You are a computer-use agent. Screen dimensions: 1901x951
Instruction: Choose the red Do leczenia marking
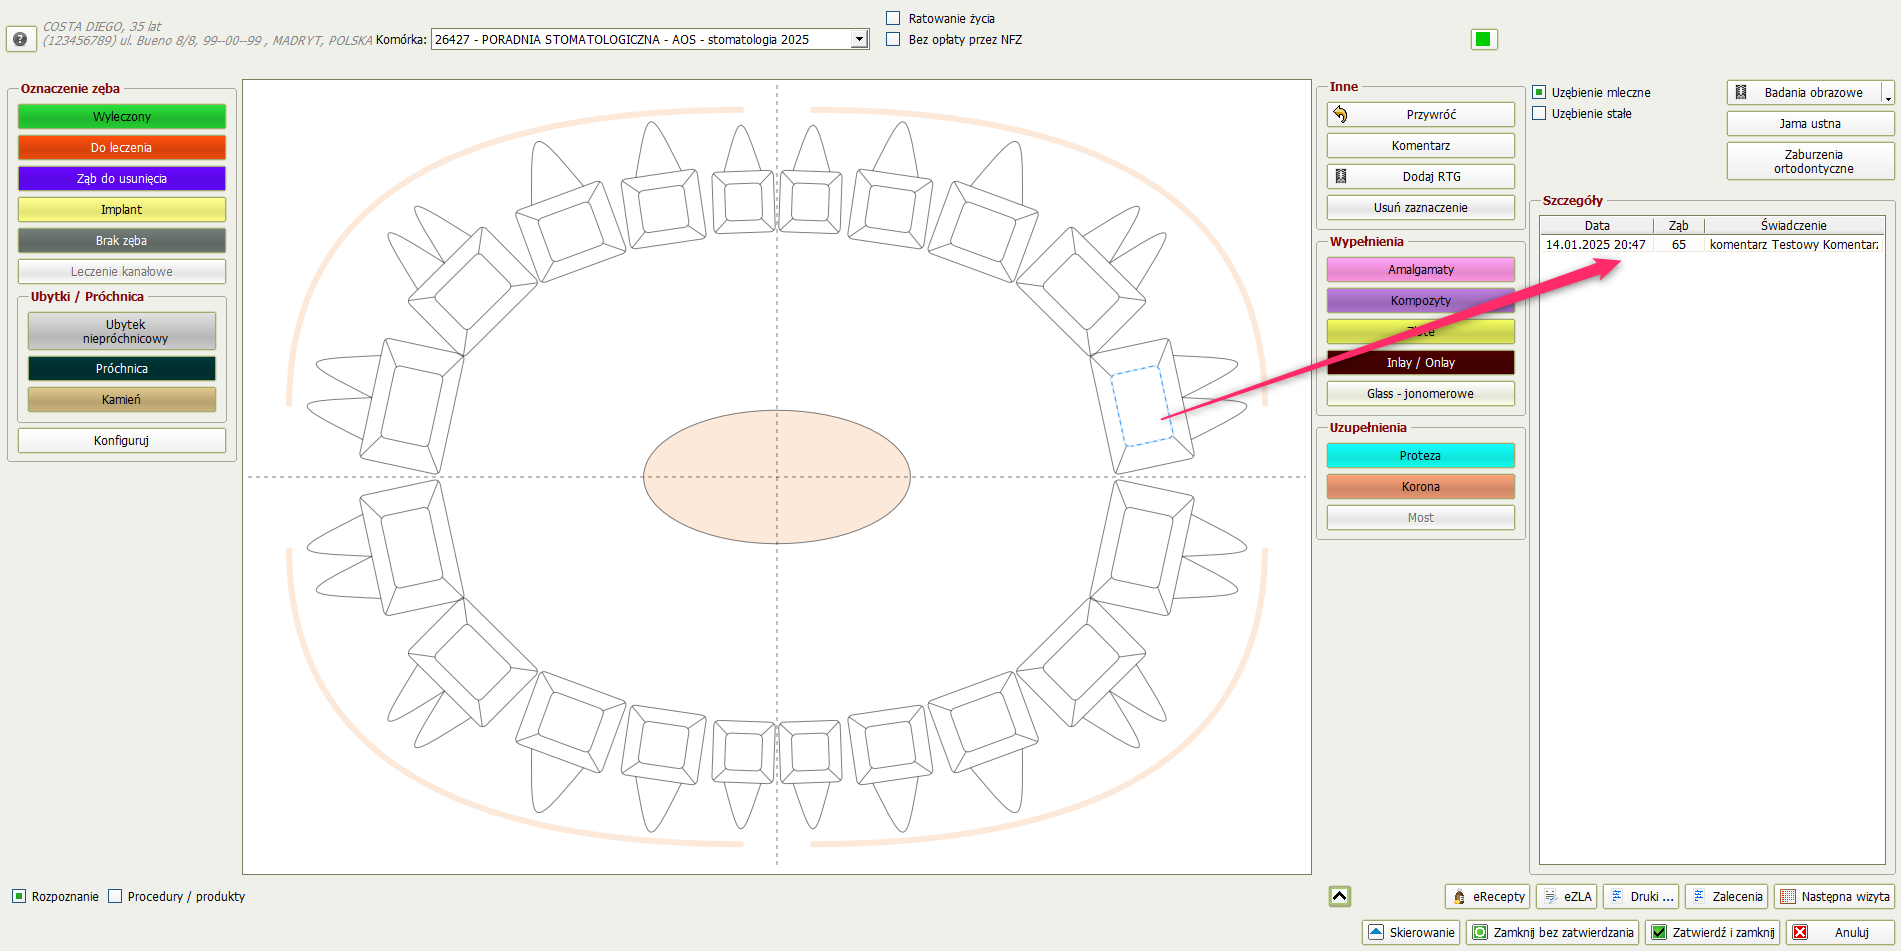click(122, 148)
